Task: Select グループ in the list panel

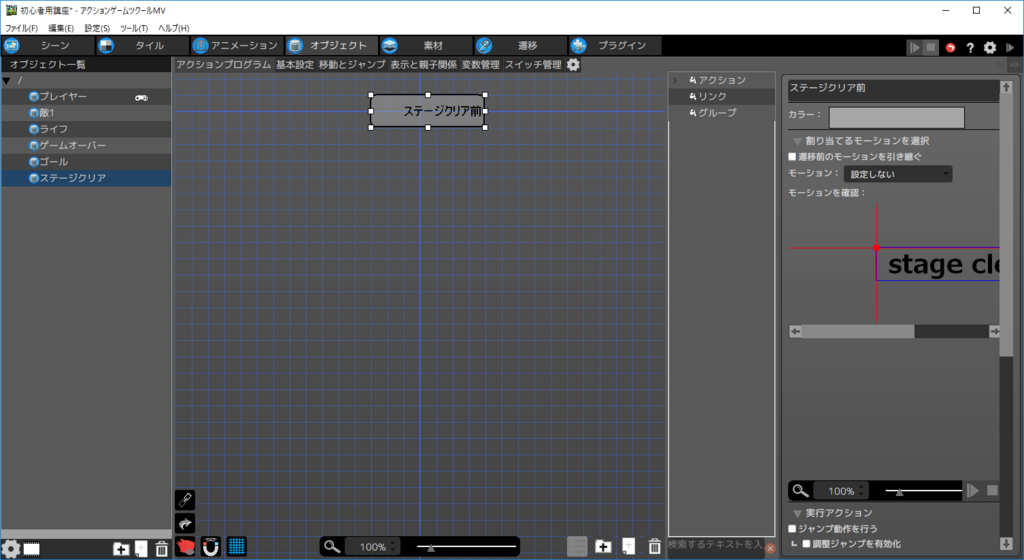Action: pyautogui.click(x=722, y=113)
